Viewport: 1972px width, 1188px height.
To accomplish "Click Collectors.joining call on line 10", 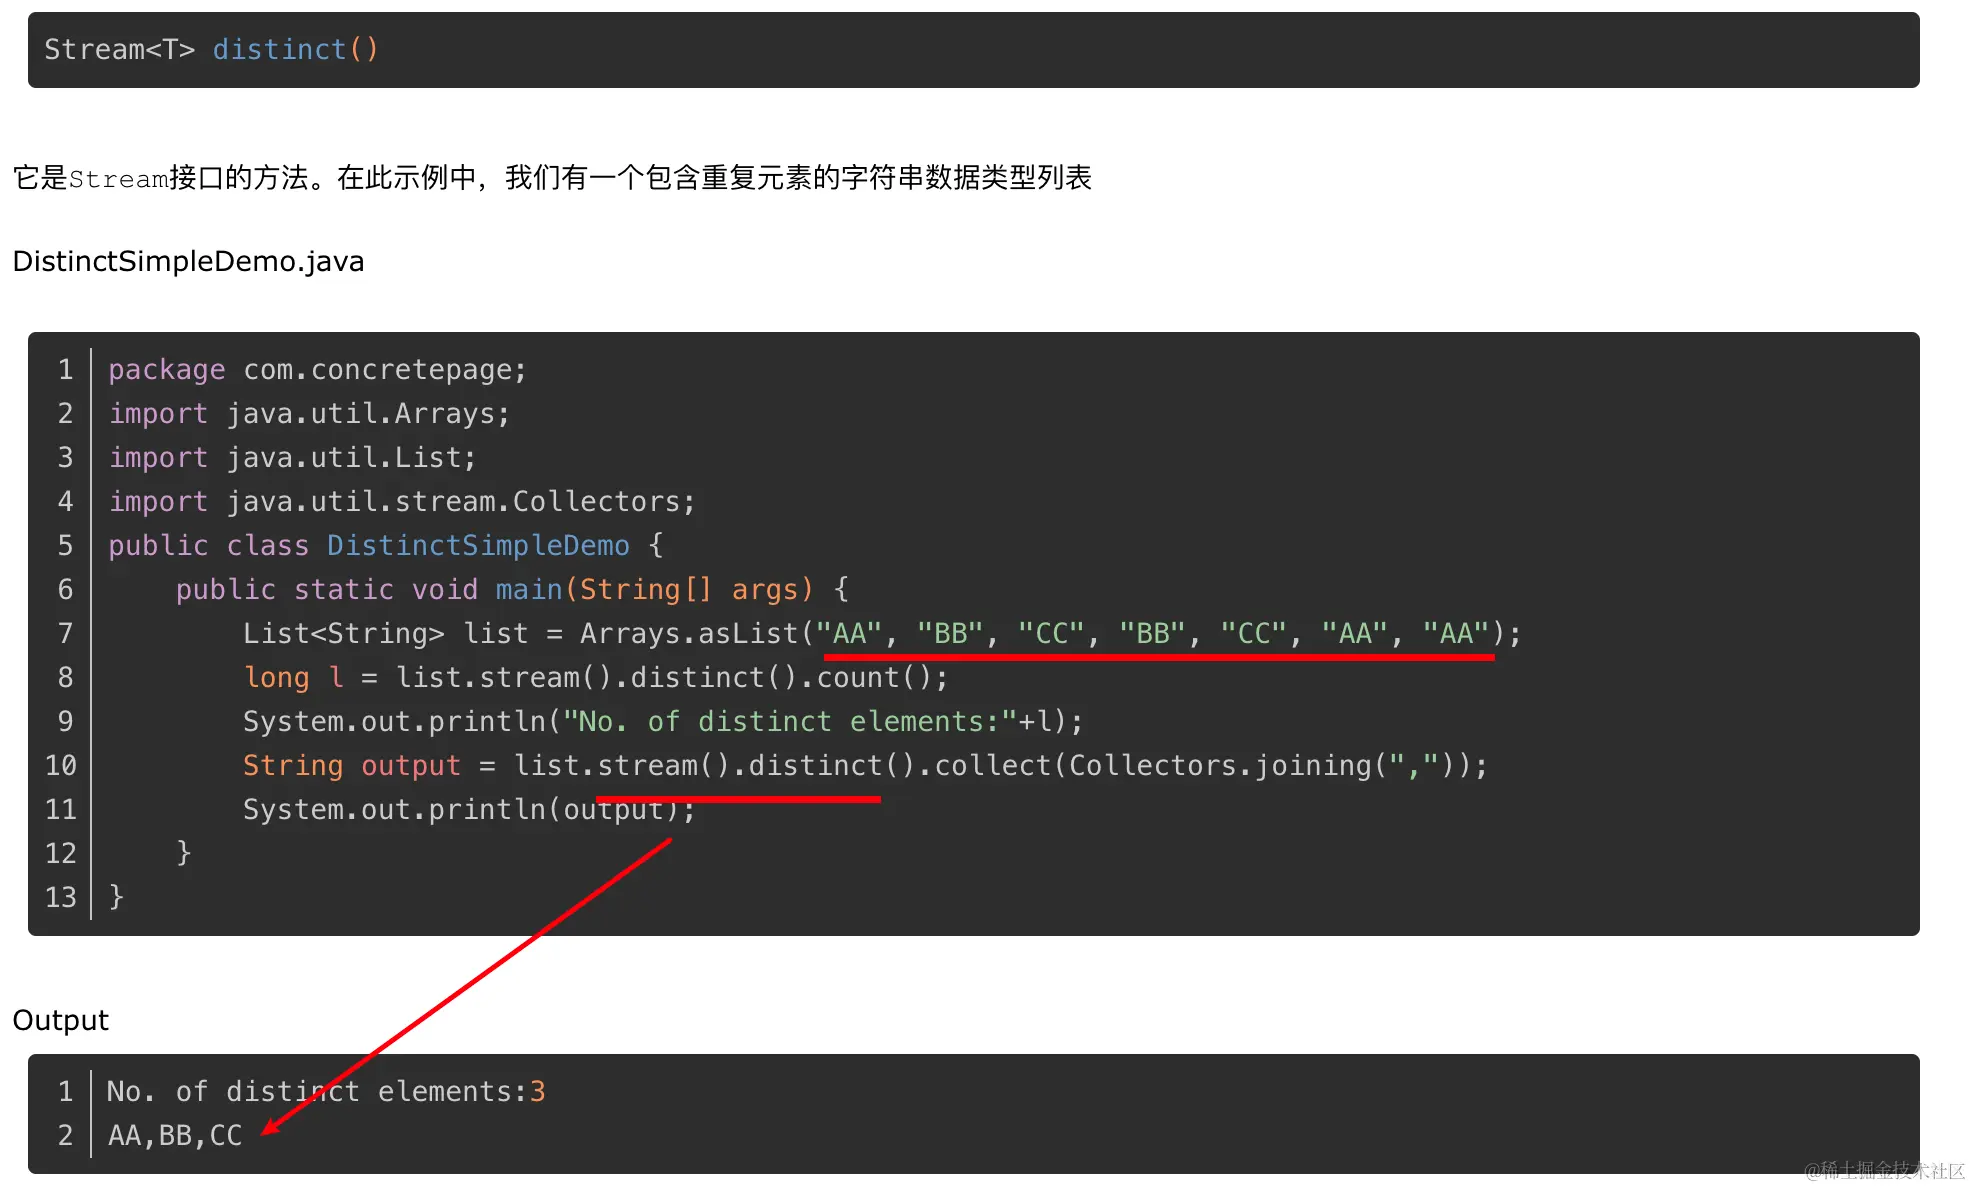I will [x=1220, y=766].
